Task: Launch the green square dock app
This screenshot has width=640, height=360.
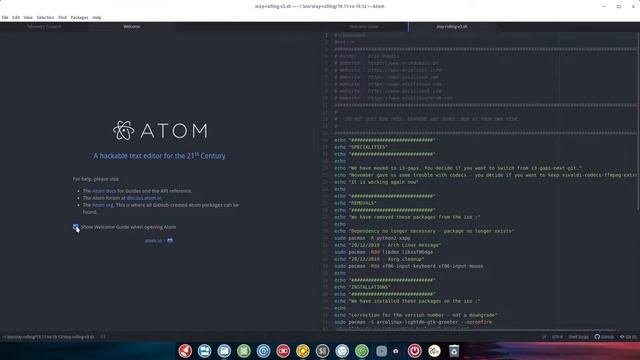Action: pyautogui.click(x=244, y=351)
